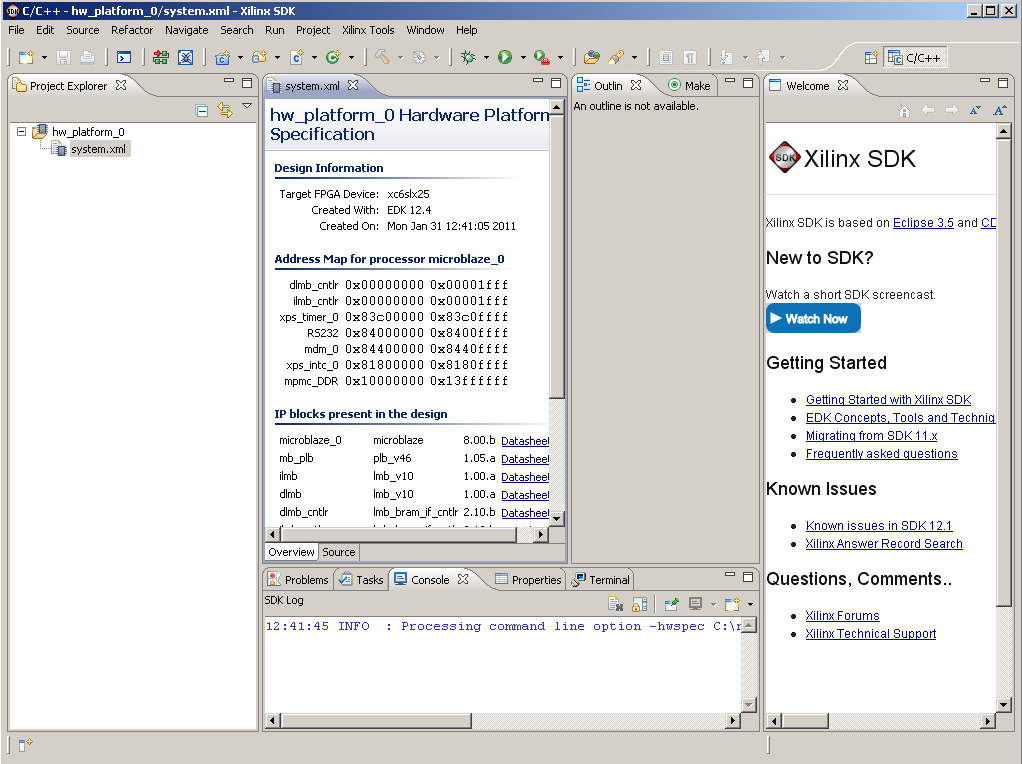Click the Watch Now button
Screen dimensions: 1022x764
coord(813,319)
